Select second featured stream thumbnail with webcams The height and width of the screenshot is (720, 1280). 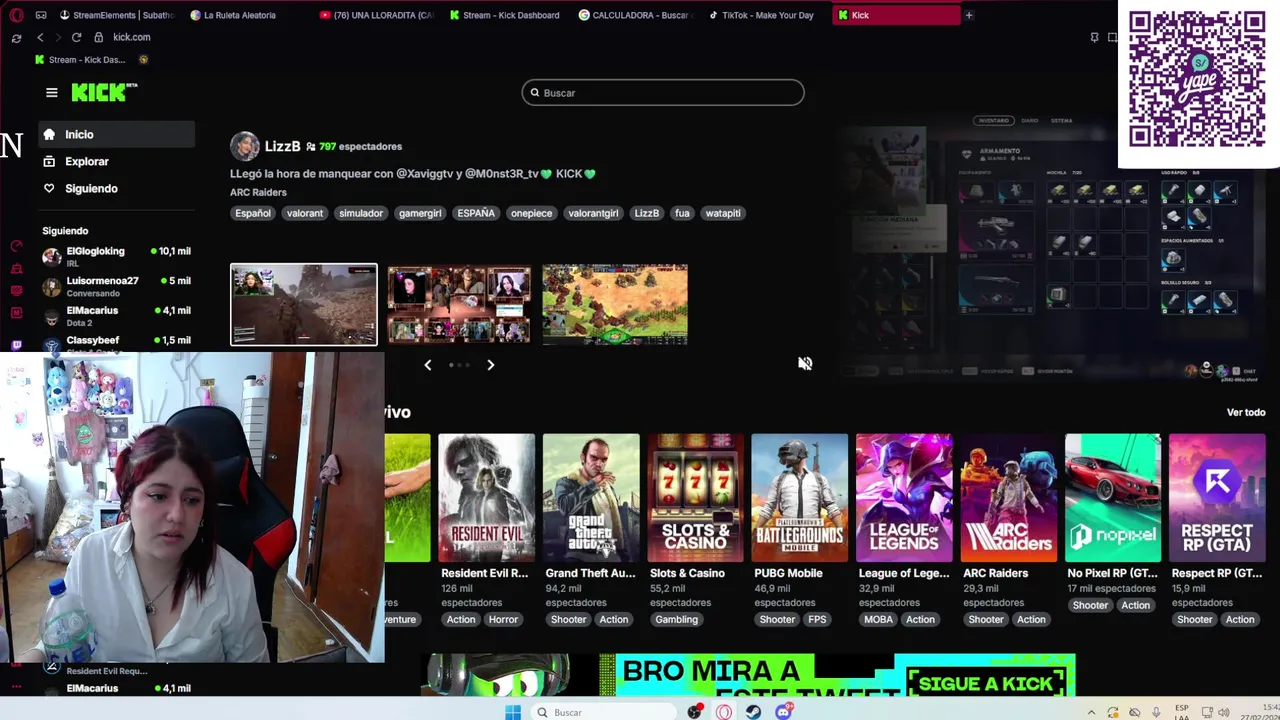[459, 304]
